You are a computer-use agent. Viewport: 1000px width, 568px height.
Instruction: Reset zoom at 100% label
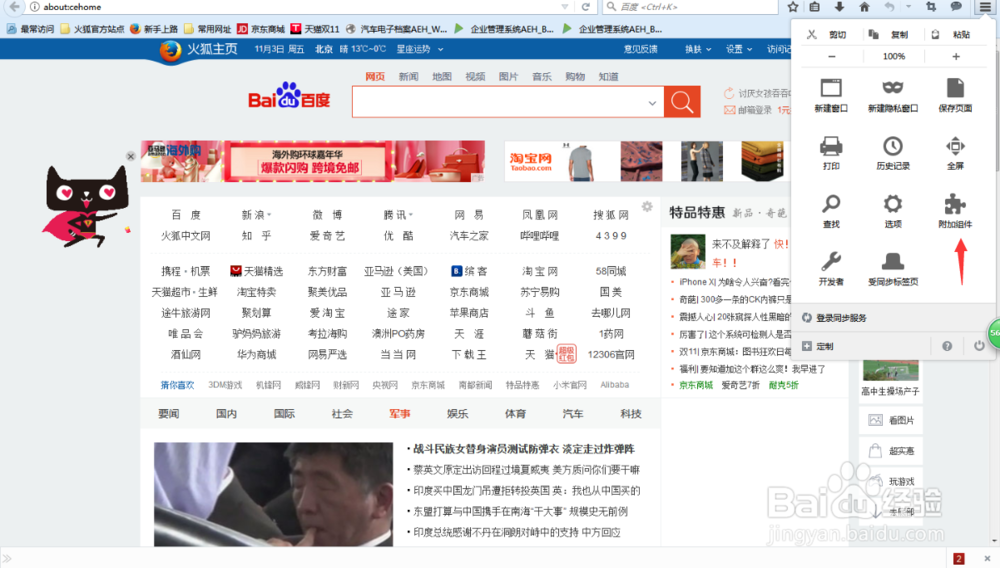click(893, 57)
